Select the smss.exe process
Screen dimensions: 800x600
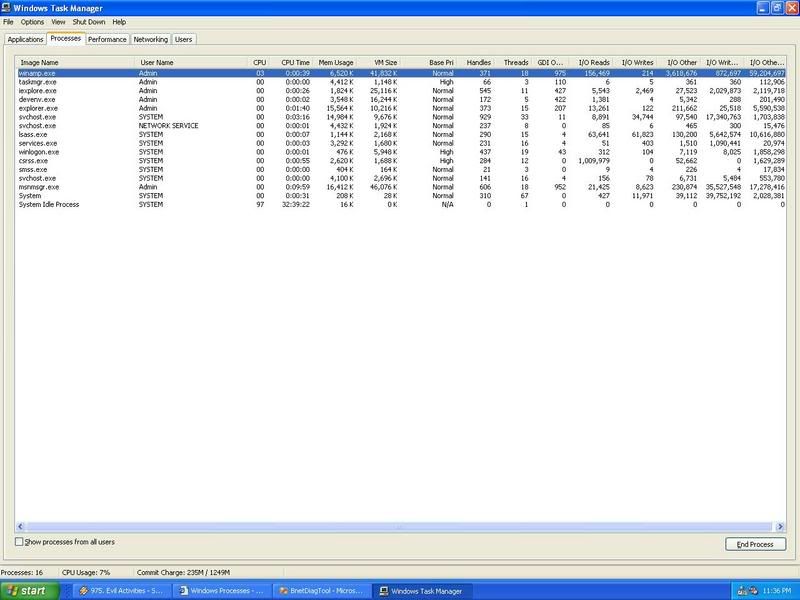tap(401, 169)
